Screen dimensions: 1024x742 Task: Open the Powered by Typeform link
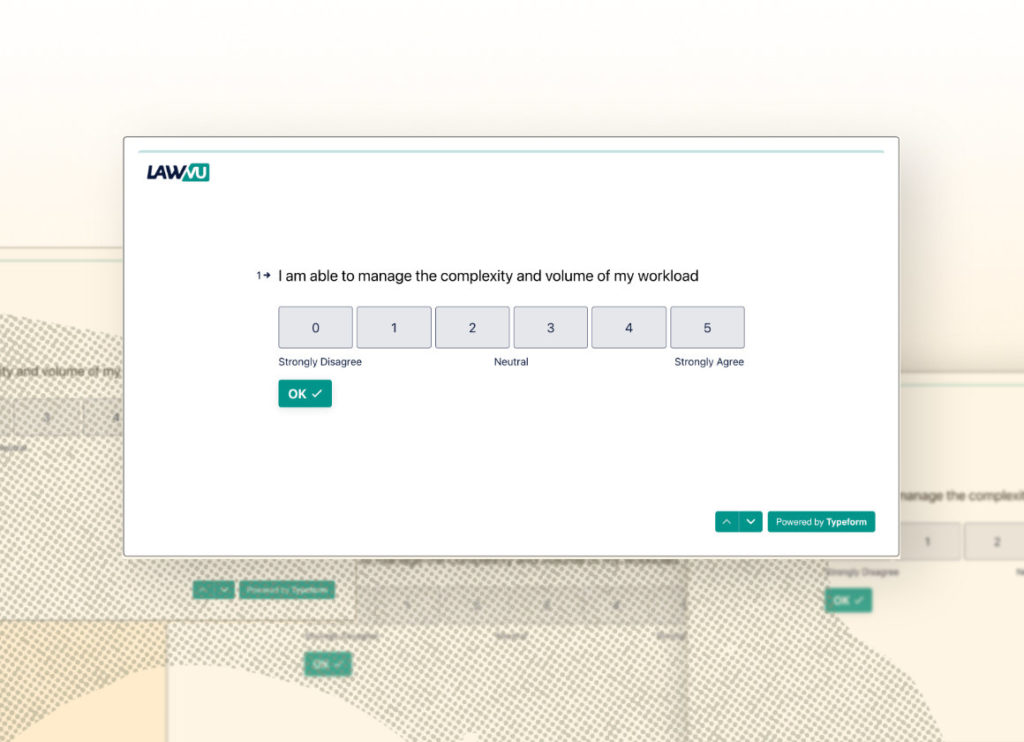[x=822, y=522]
